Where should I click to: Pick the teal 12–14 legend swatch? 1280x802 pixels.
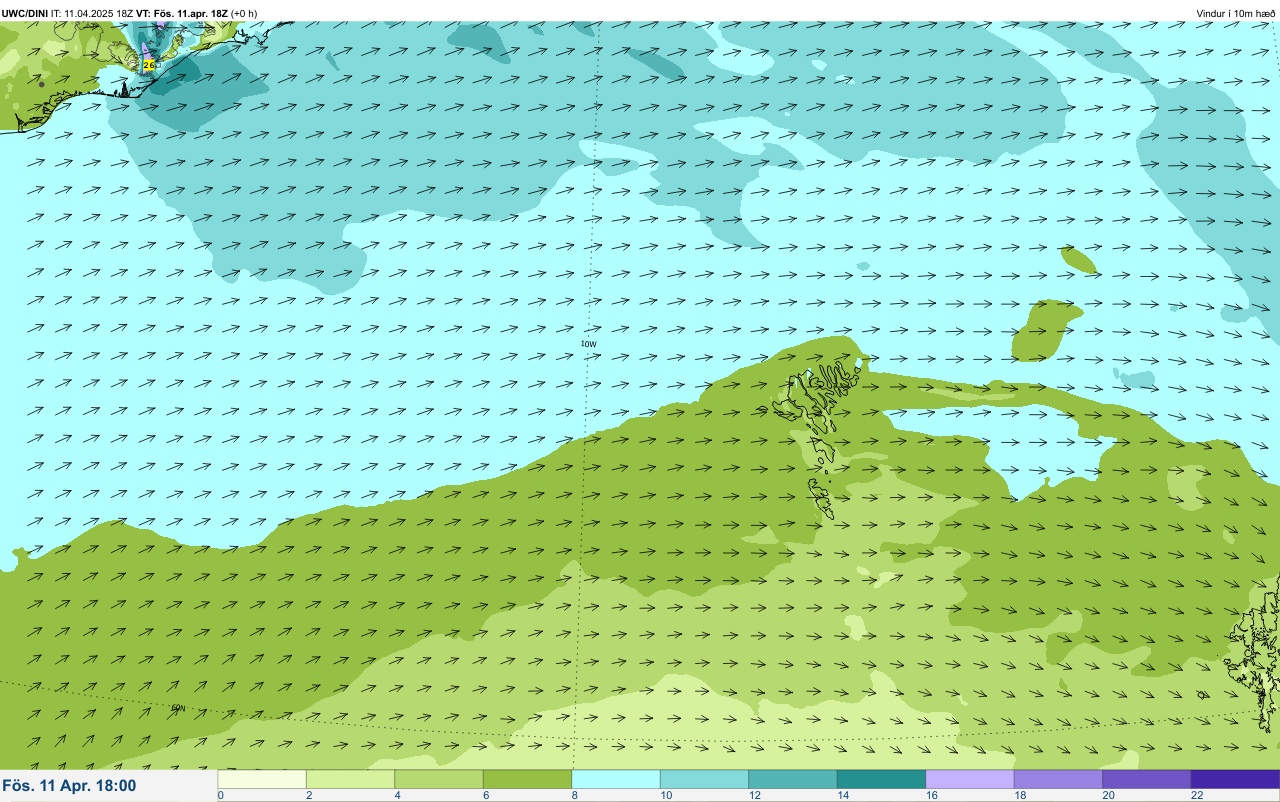(x=793, y=779)
